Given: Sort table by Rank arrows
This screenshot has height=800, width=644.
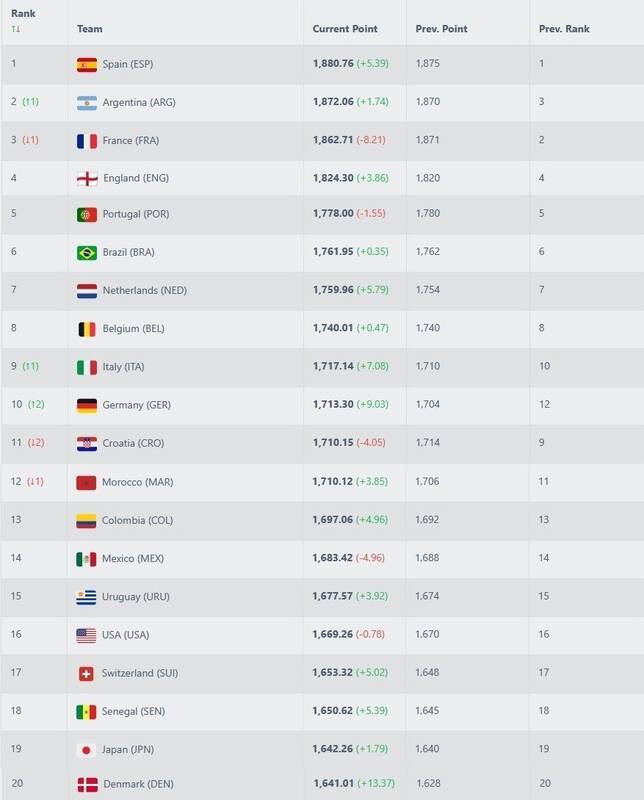Looking at the screenshot, I should tap(15, 29).
